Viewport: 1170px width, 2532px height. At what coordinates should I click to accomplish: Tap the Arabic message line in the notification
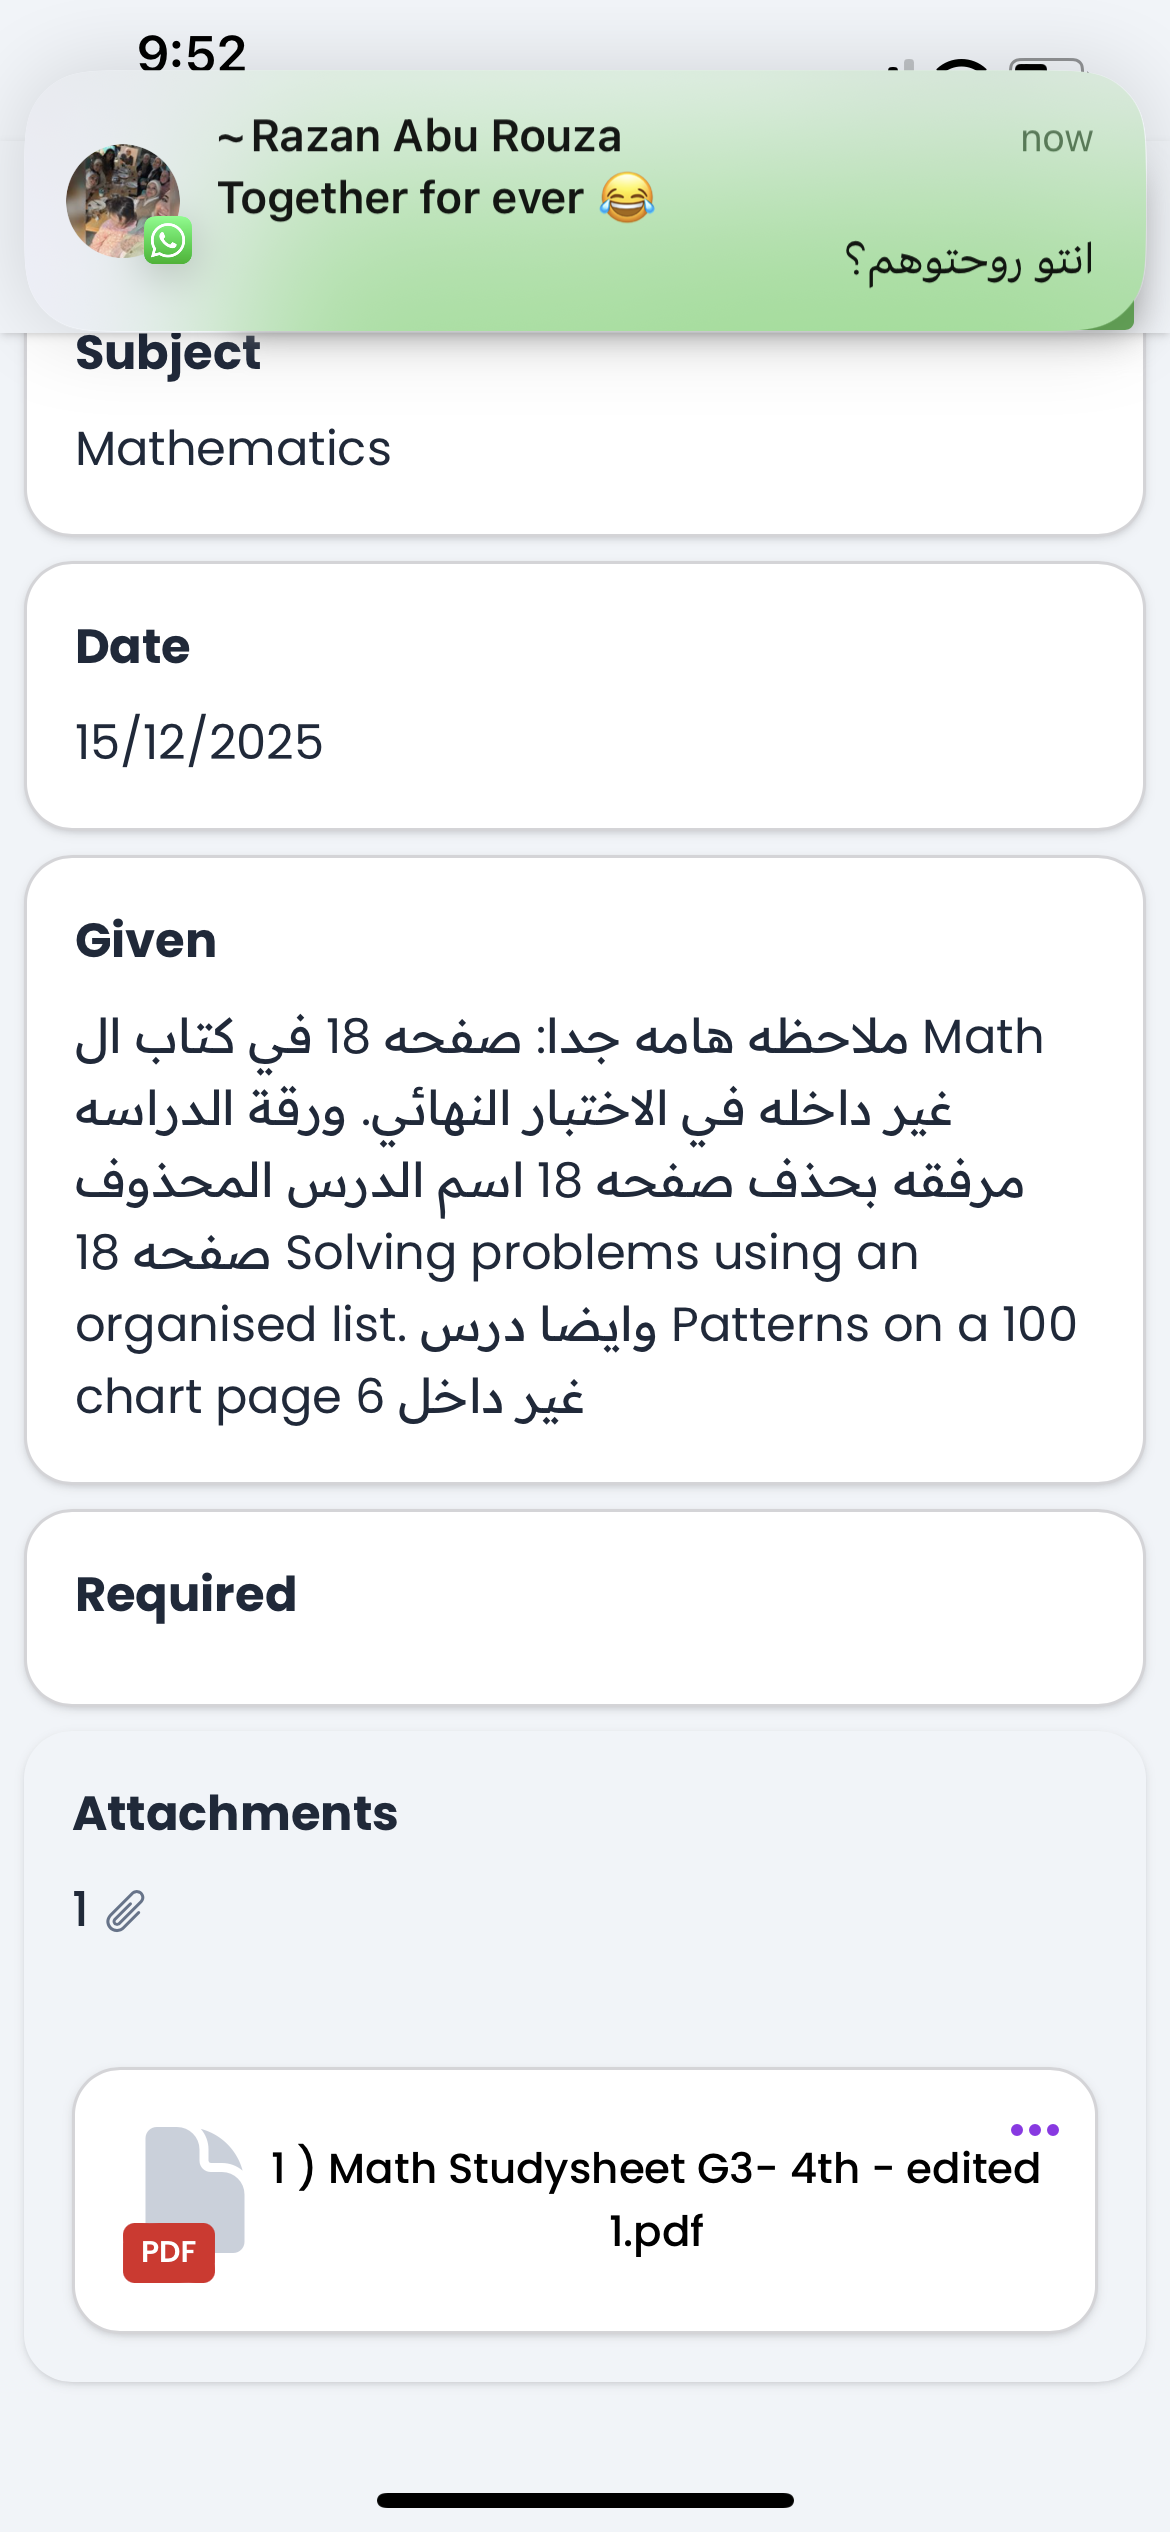(968, 262)
